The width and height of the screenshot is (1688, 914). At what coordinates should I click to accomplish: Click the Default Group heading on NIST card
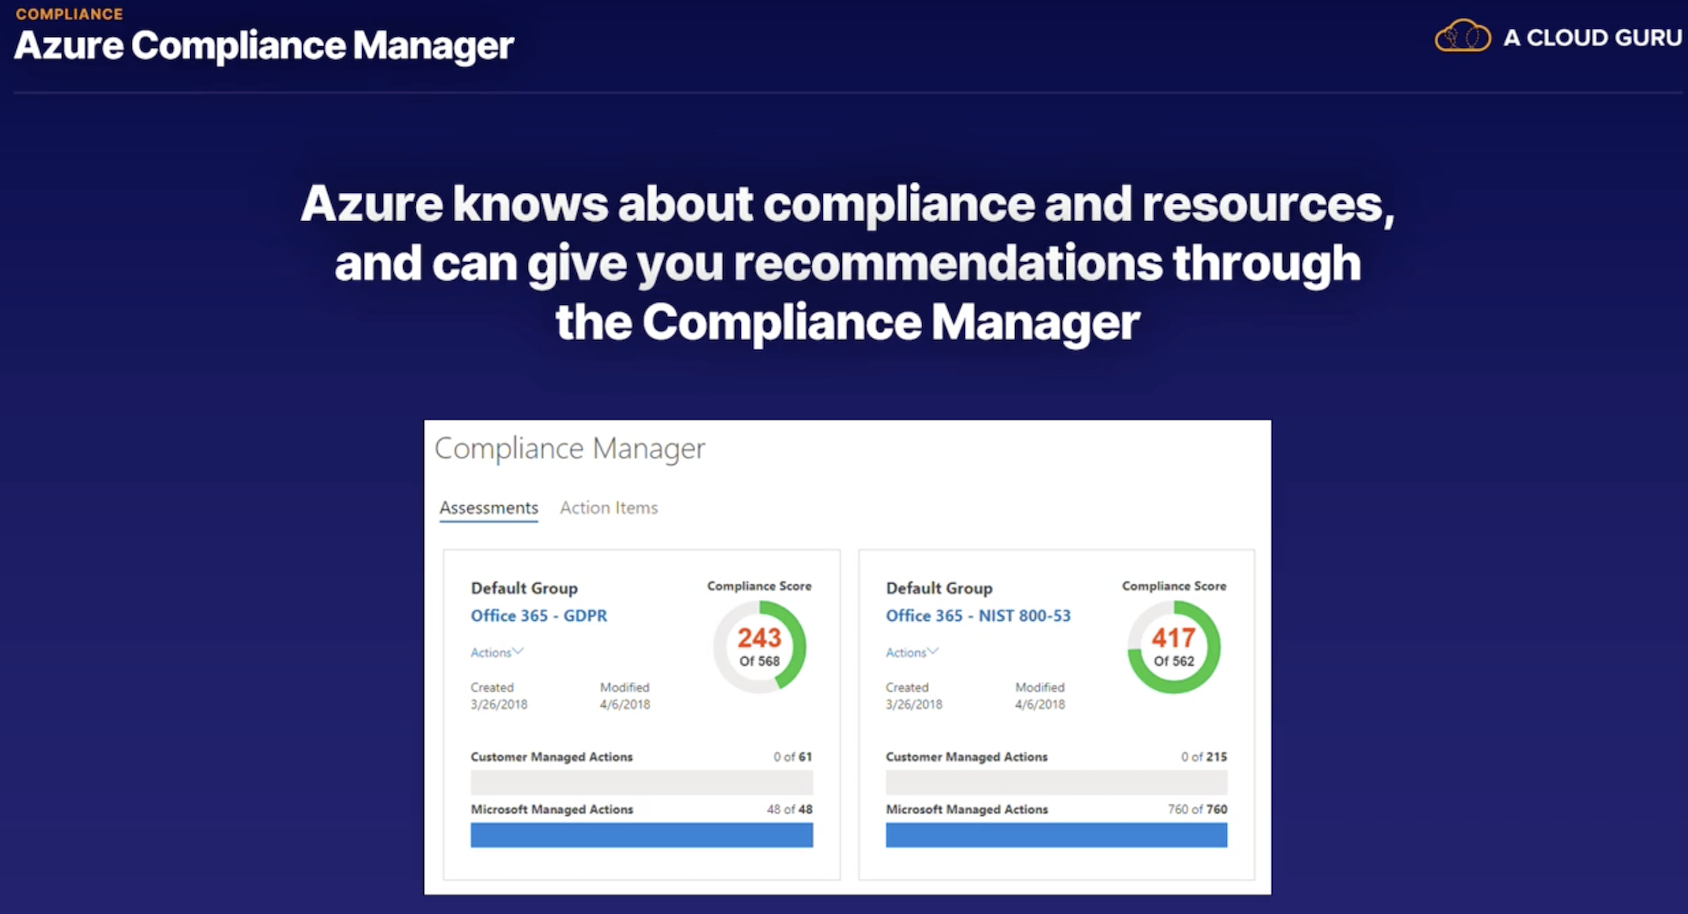(x=938, y=588)
